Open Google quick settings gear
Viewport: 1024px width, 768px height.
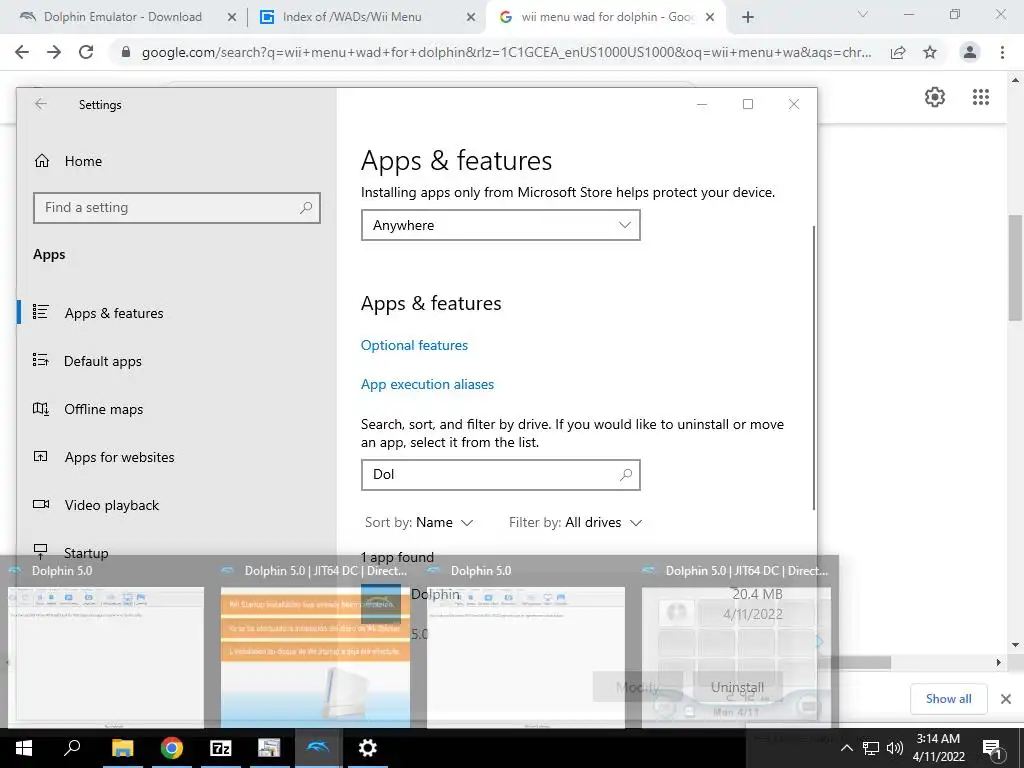pos(935,97)
